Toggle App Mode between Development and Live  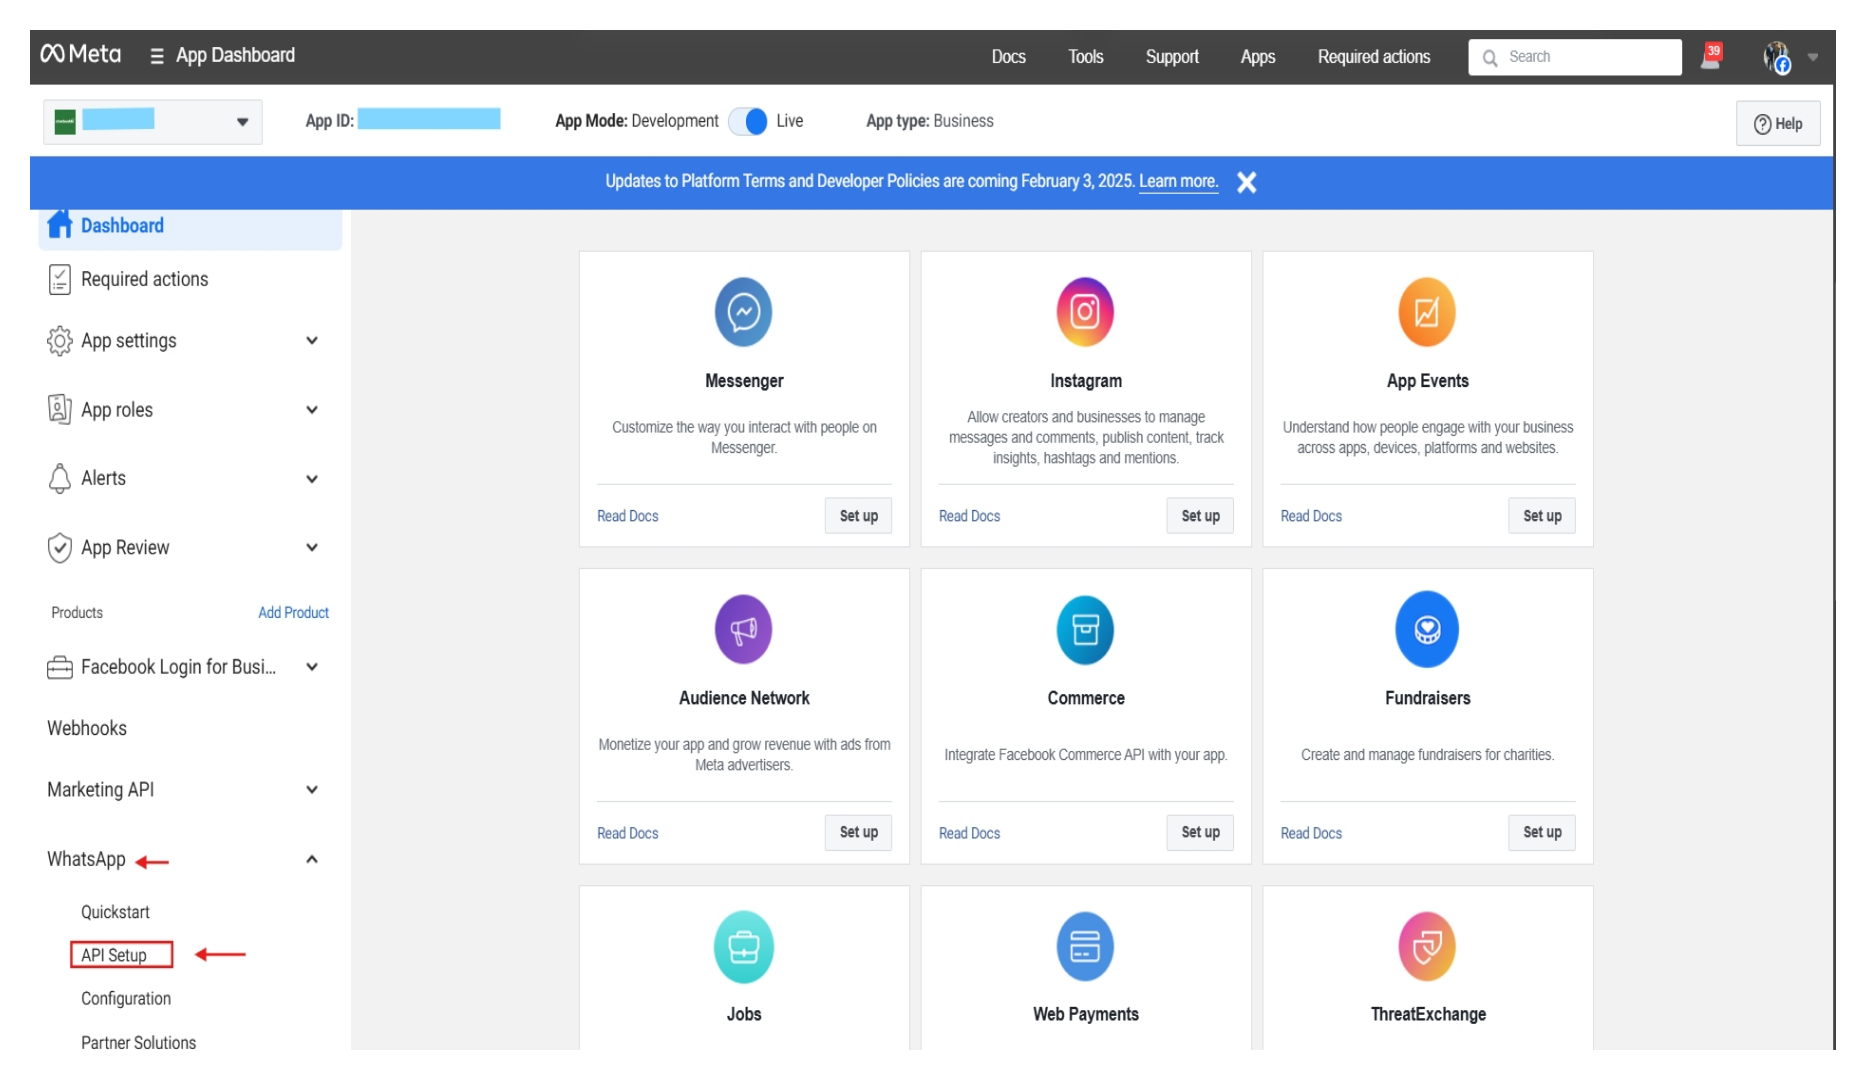pos(748,121)
